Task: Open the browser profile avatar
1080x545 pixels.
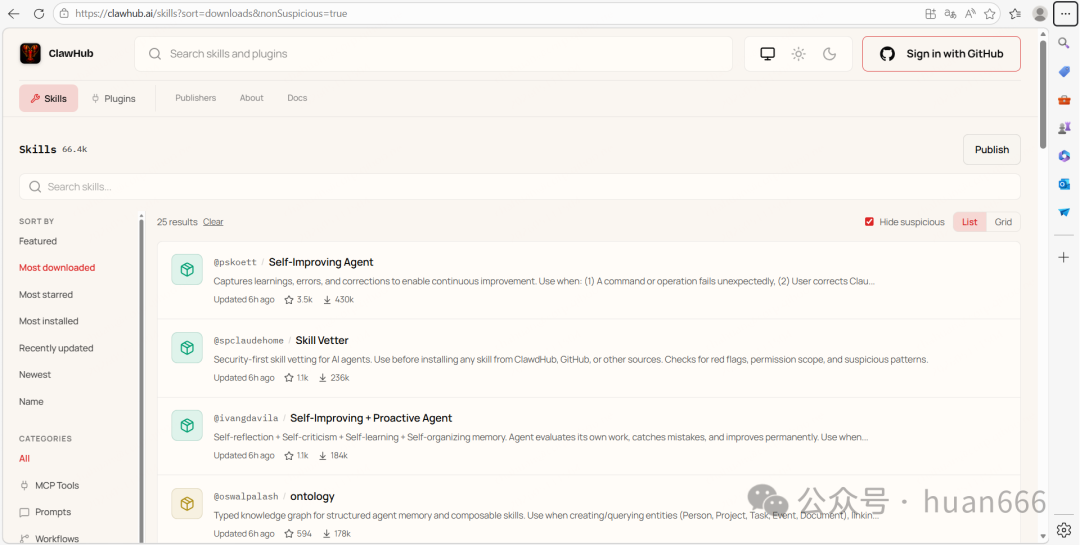Action: [x=1040, y=13]
